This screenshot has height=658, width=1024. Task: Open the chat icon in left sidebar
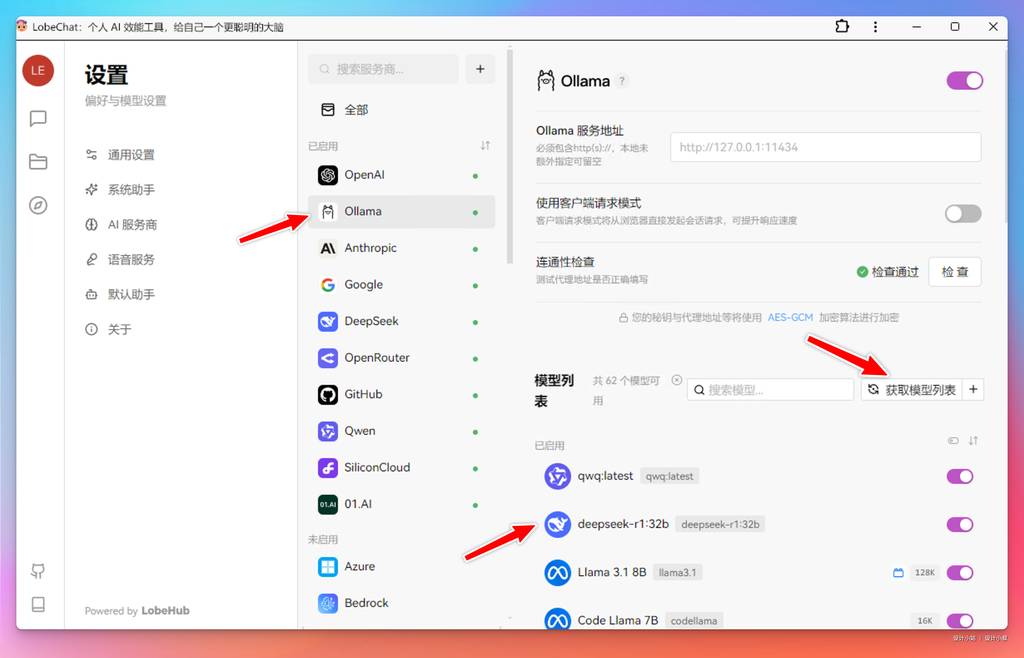click(x=38, y=119)
